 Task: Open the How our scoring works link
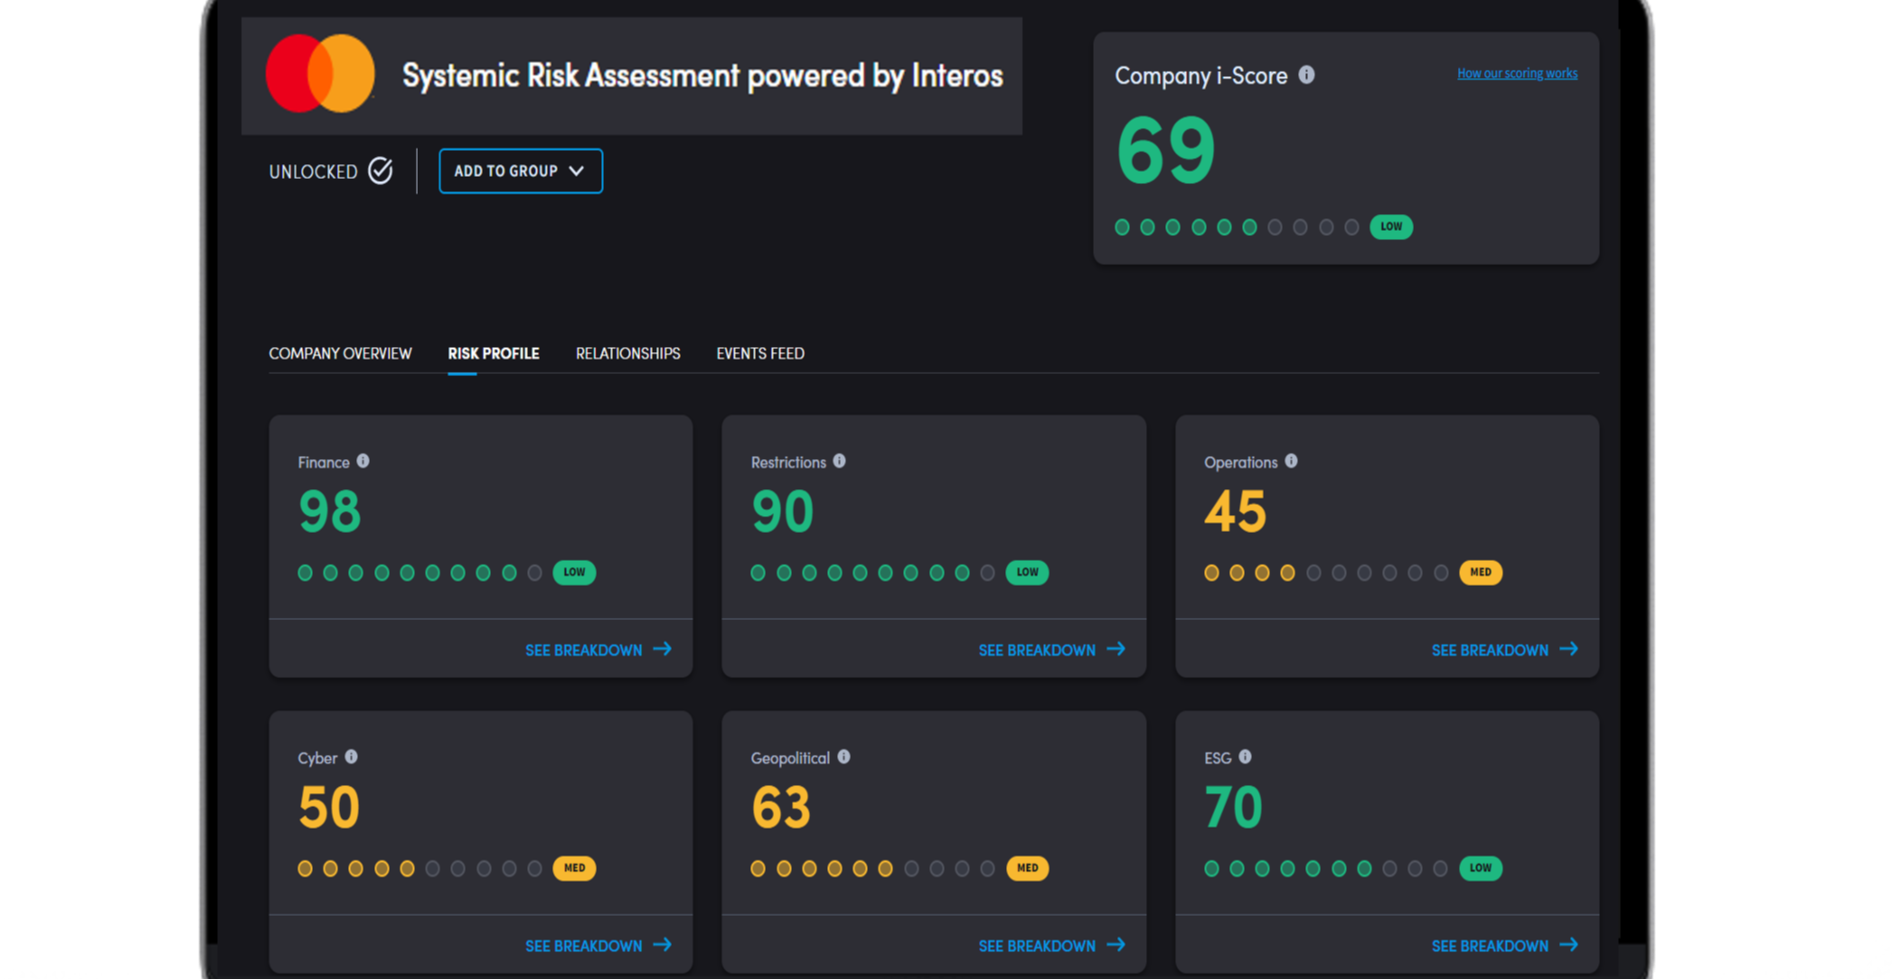[1517, 72]
